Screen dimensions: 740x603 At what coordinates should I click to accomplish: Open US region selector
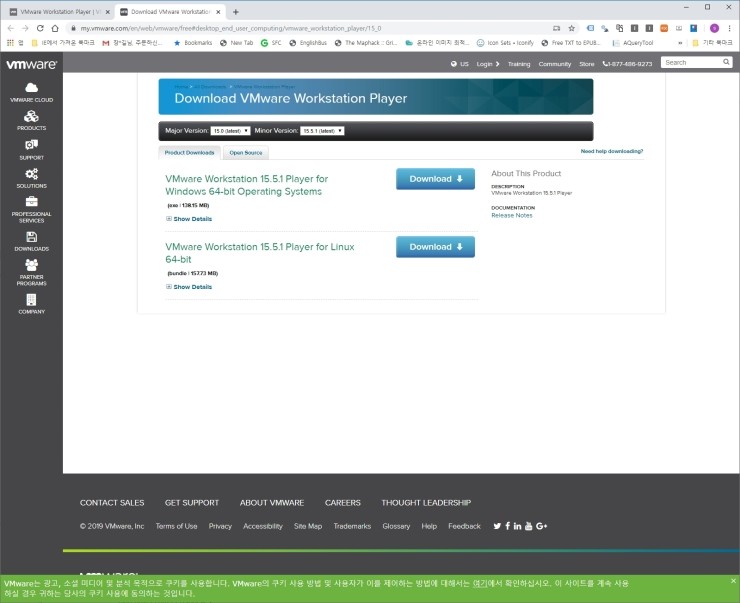[x=460, y=64]
